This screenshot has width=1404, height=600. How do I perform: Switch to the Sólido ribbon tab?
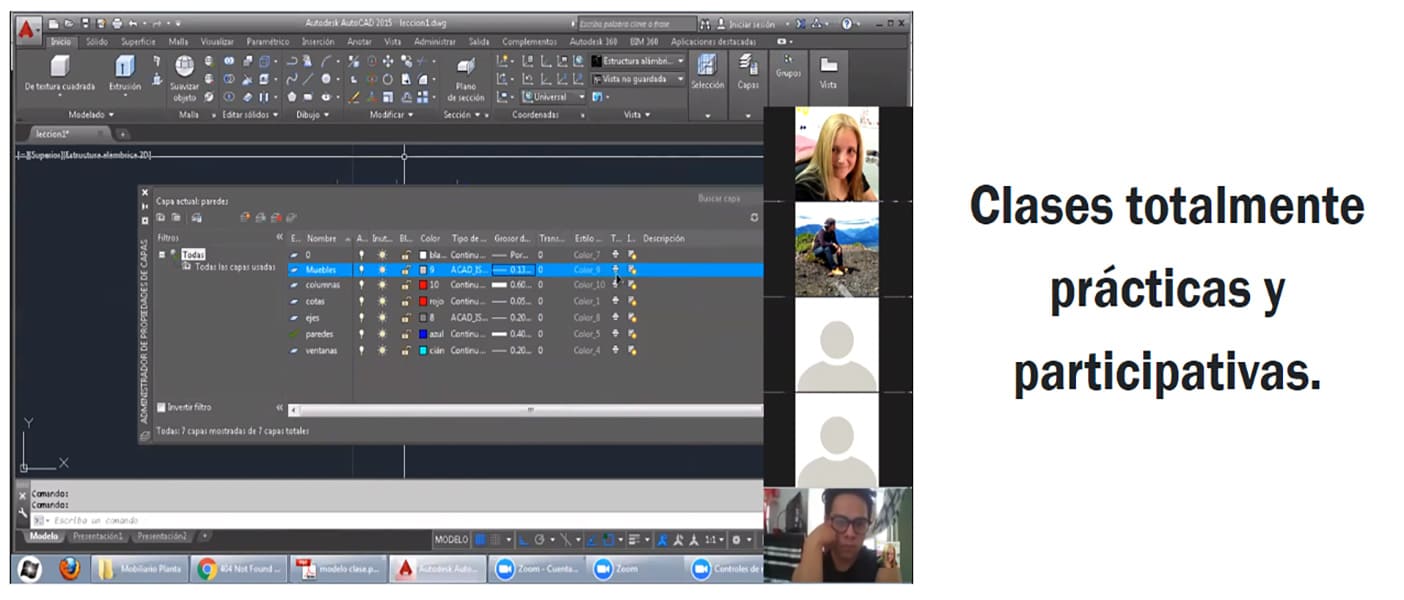pyautogui.click(x=97, y=42)
